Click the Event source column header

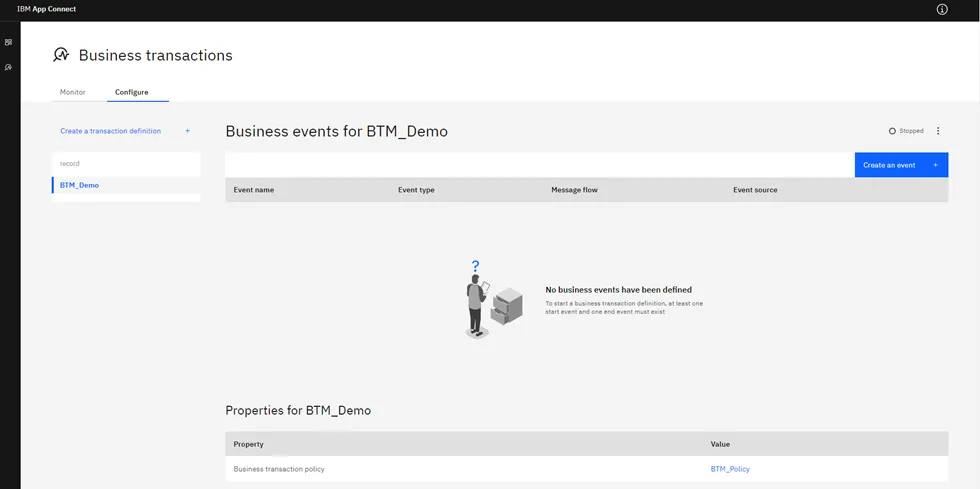755,189
